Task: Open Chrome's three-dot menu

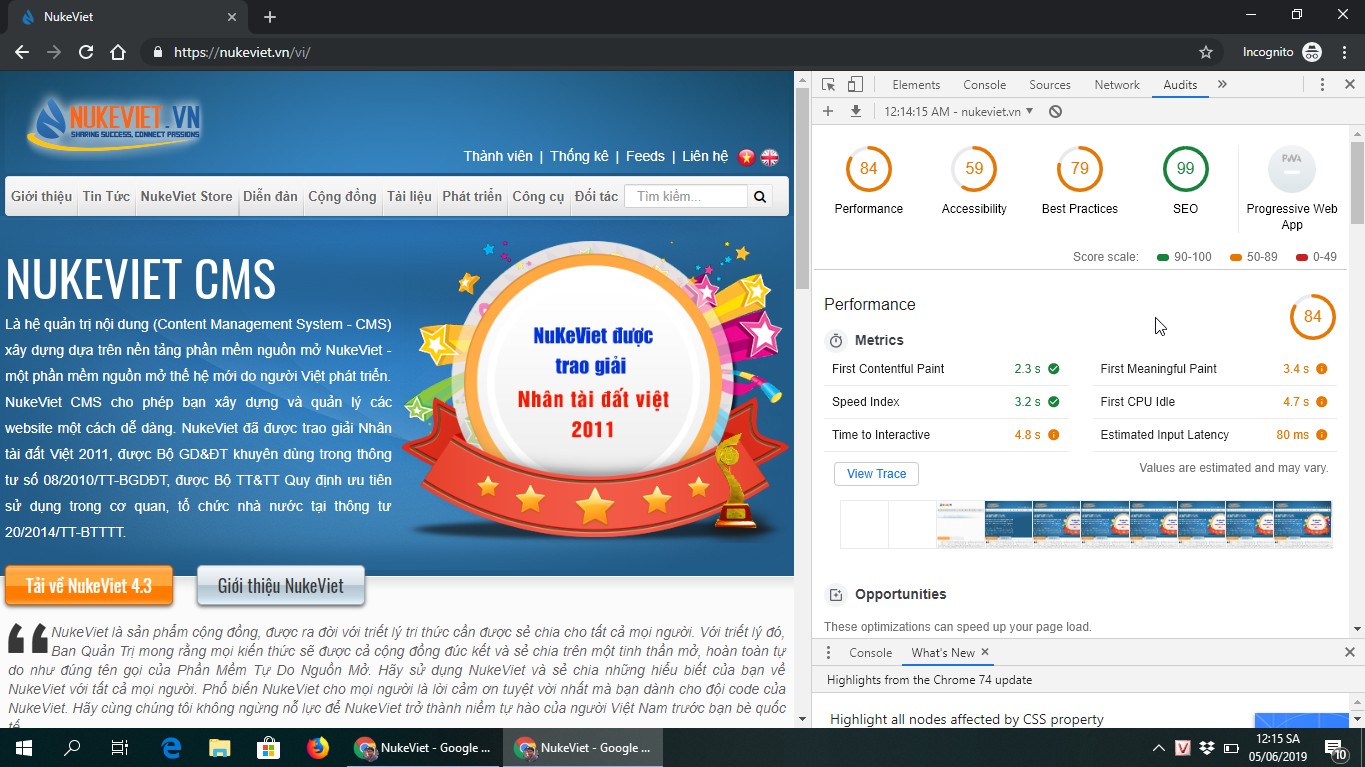Action: [x=1345, y=52]
